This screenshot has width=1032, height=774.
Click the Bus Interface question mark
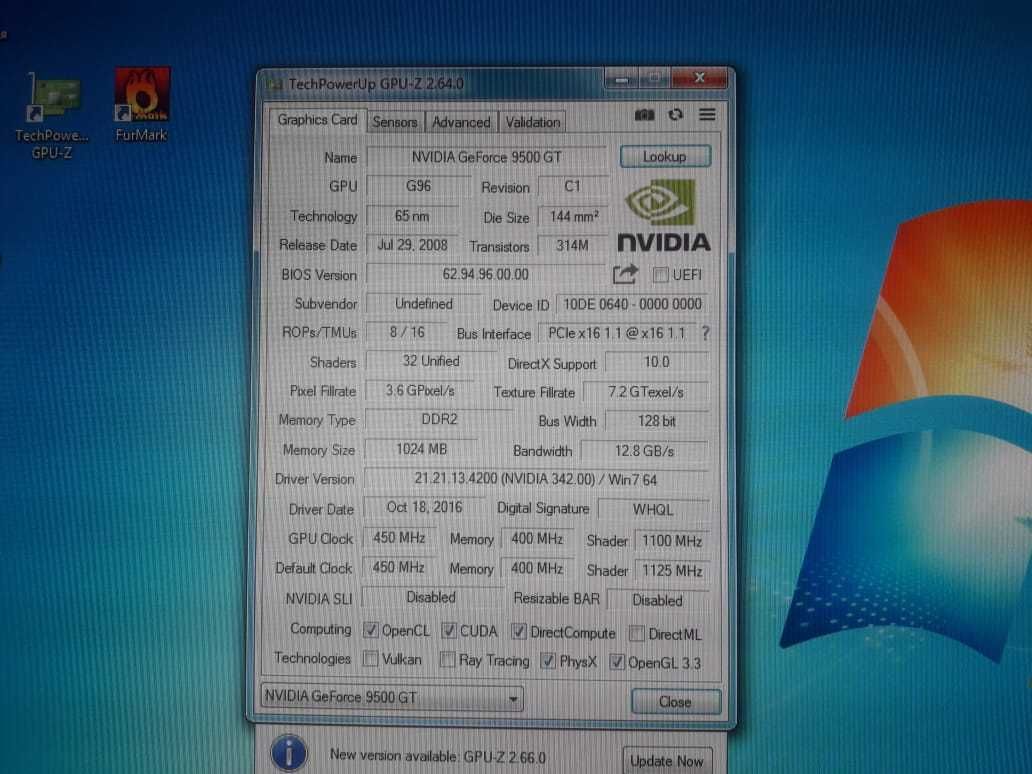click(x=706, y=333)
